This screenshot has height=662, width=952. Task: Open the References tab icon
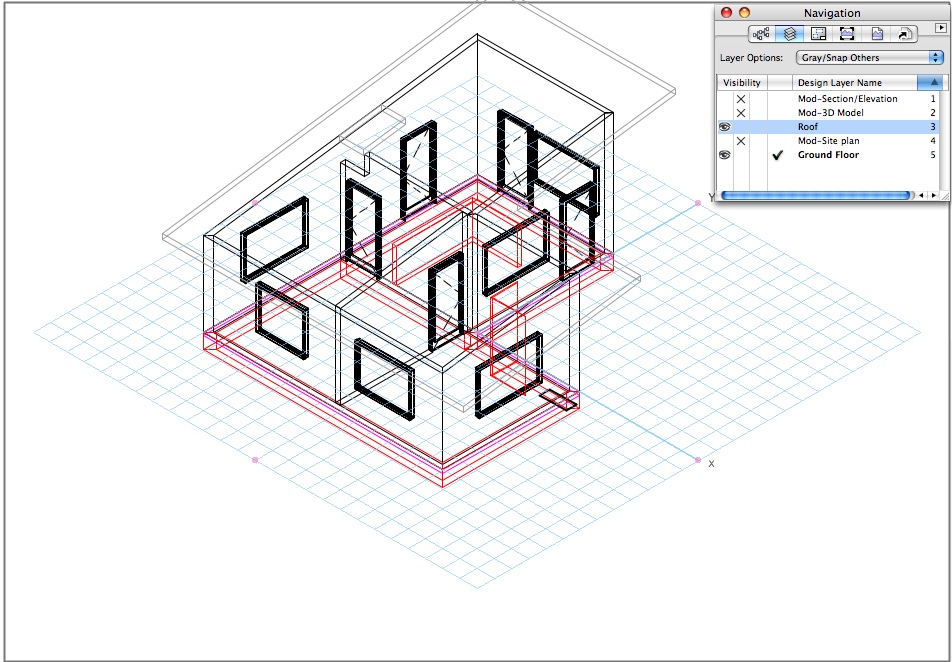pos(905,34)
